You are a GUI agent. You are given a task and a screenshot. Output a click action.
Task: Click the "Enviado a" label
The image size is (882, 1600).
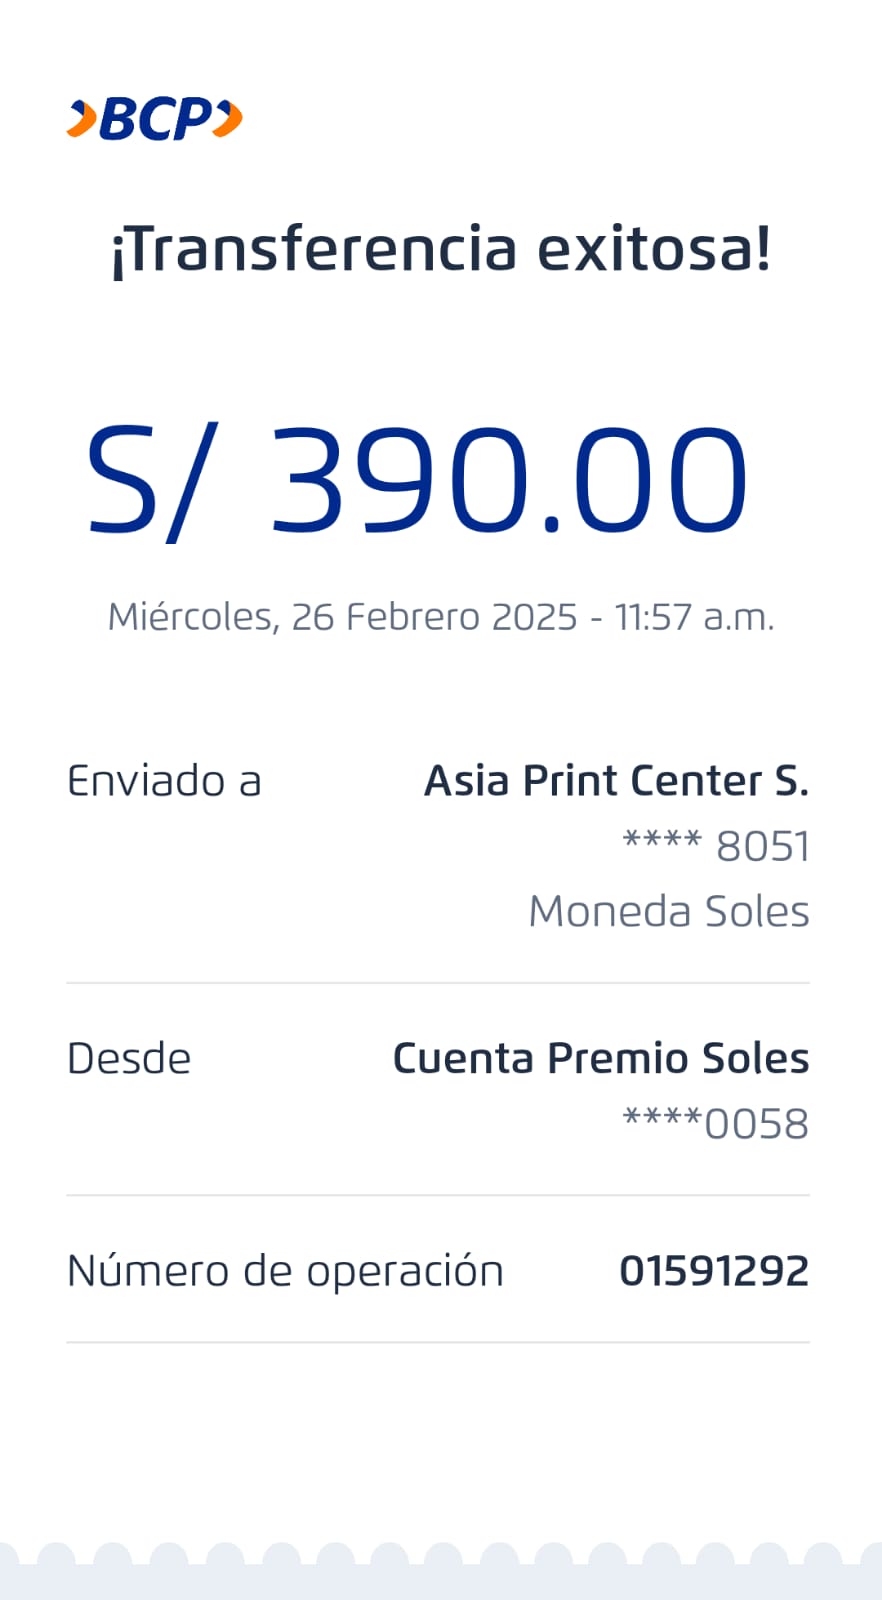tap(164, 781)
